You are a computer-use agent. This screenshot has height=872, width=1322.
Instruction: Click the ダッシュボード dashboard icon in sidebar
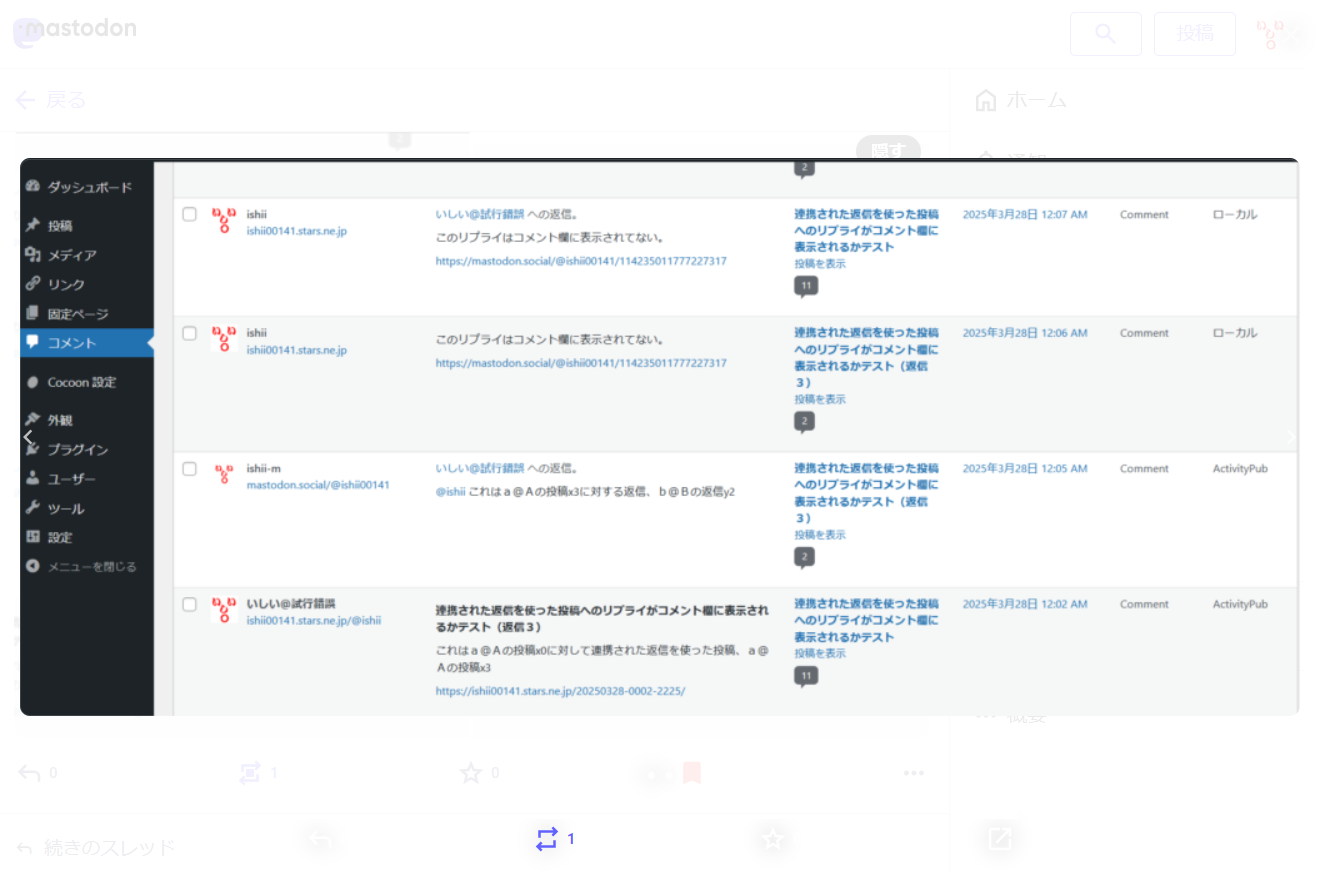click(33, 187)
